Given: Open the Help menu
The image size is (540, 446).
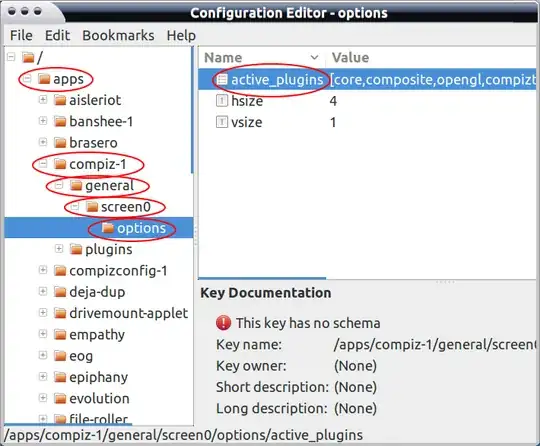Looking at the screenshot, I should point(181,35).
